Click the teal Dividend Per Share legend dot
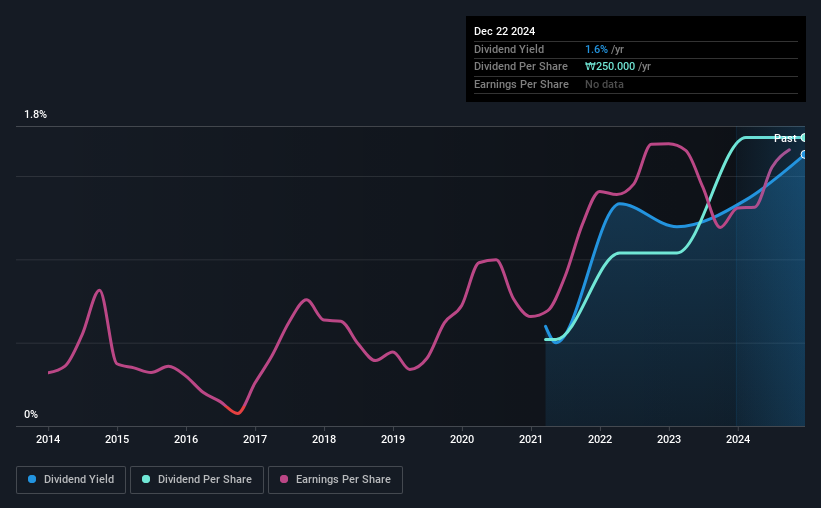 point(146,479)
